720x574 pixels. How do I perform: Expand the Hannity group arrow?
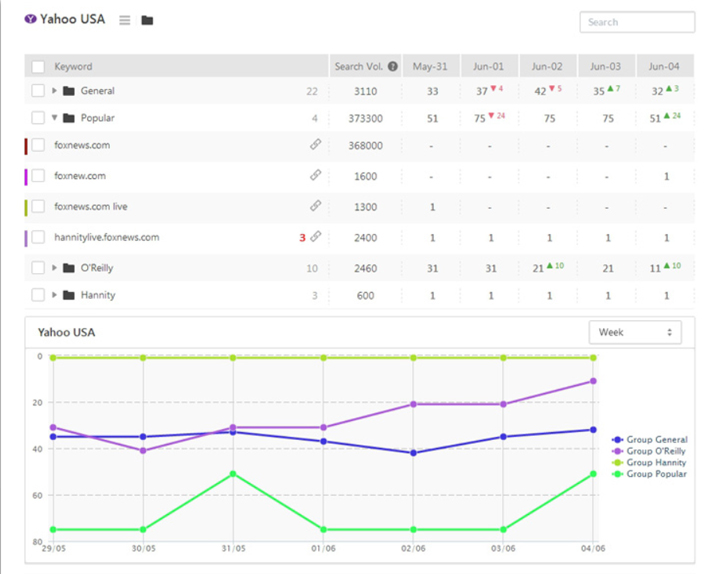[x=54, y=295]
